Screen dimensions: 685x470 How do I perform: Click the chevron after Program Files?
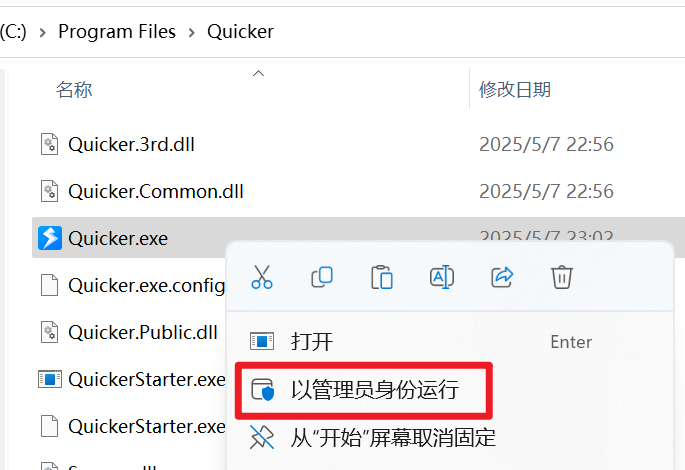192,32
